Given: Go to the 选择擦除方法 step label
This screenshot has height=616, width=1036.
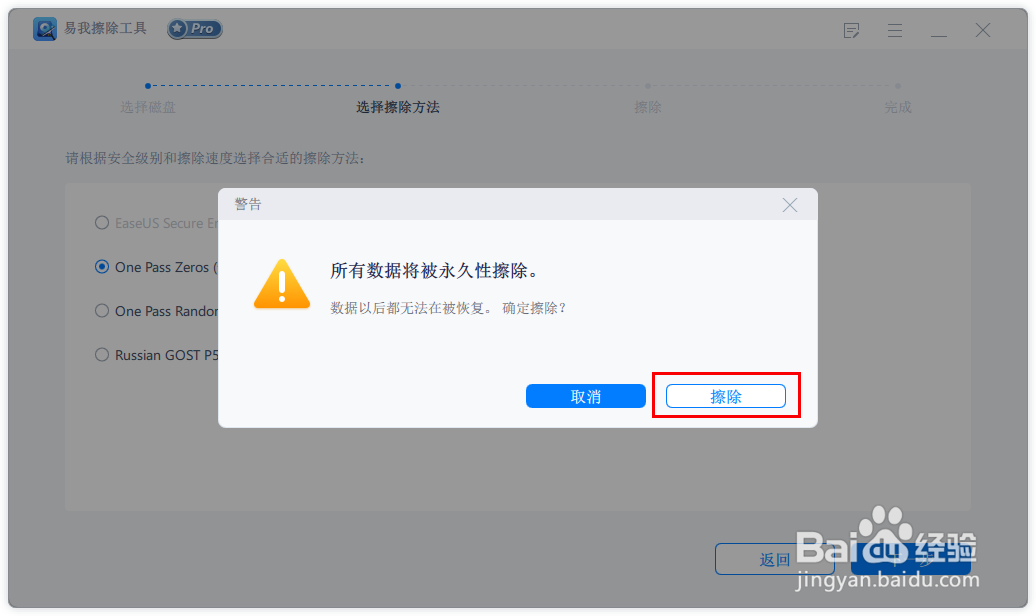Looking at the screenshot, I should click(x=398, y=107).
